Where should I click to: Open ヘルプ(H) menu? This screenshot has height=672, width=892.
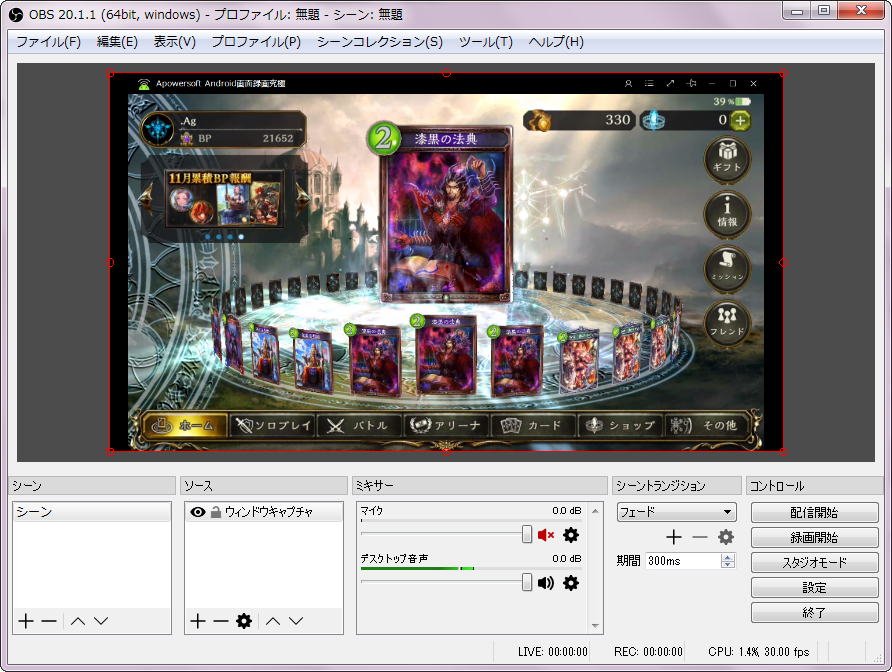tap(556, 42)
